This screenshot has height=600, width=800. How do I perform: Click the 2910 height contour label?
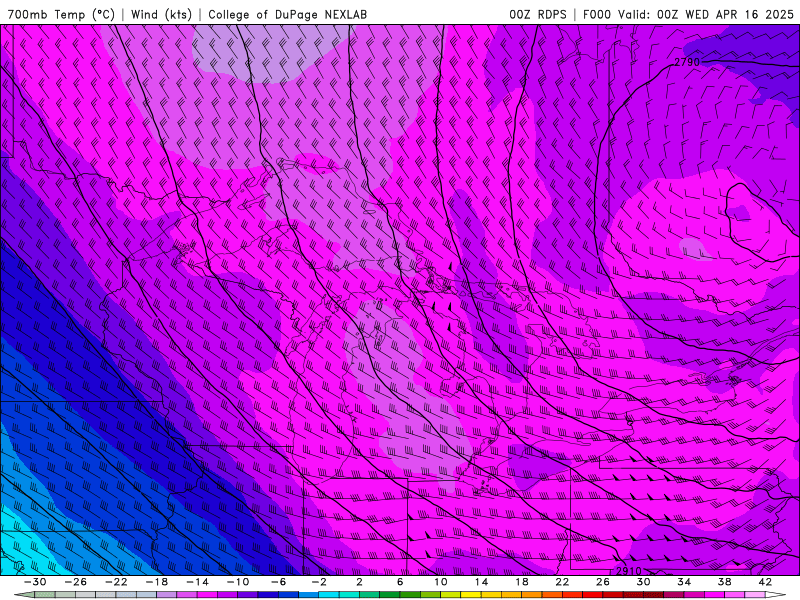(x=629, y=571)
